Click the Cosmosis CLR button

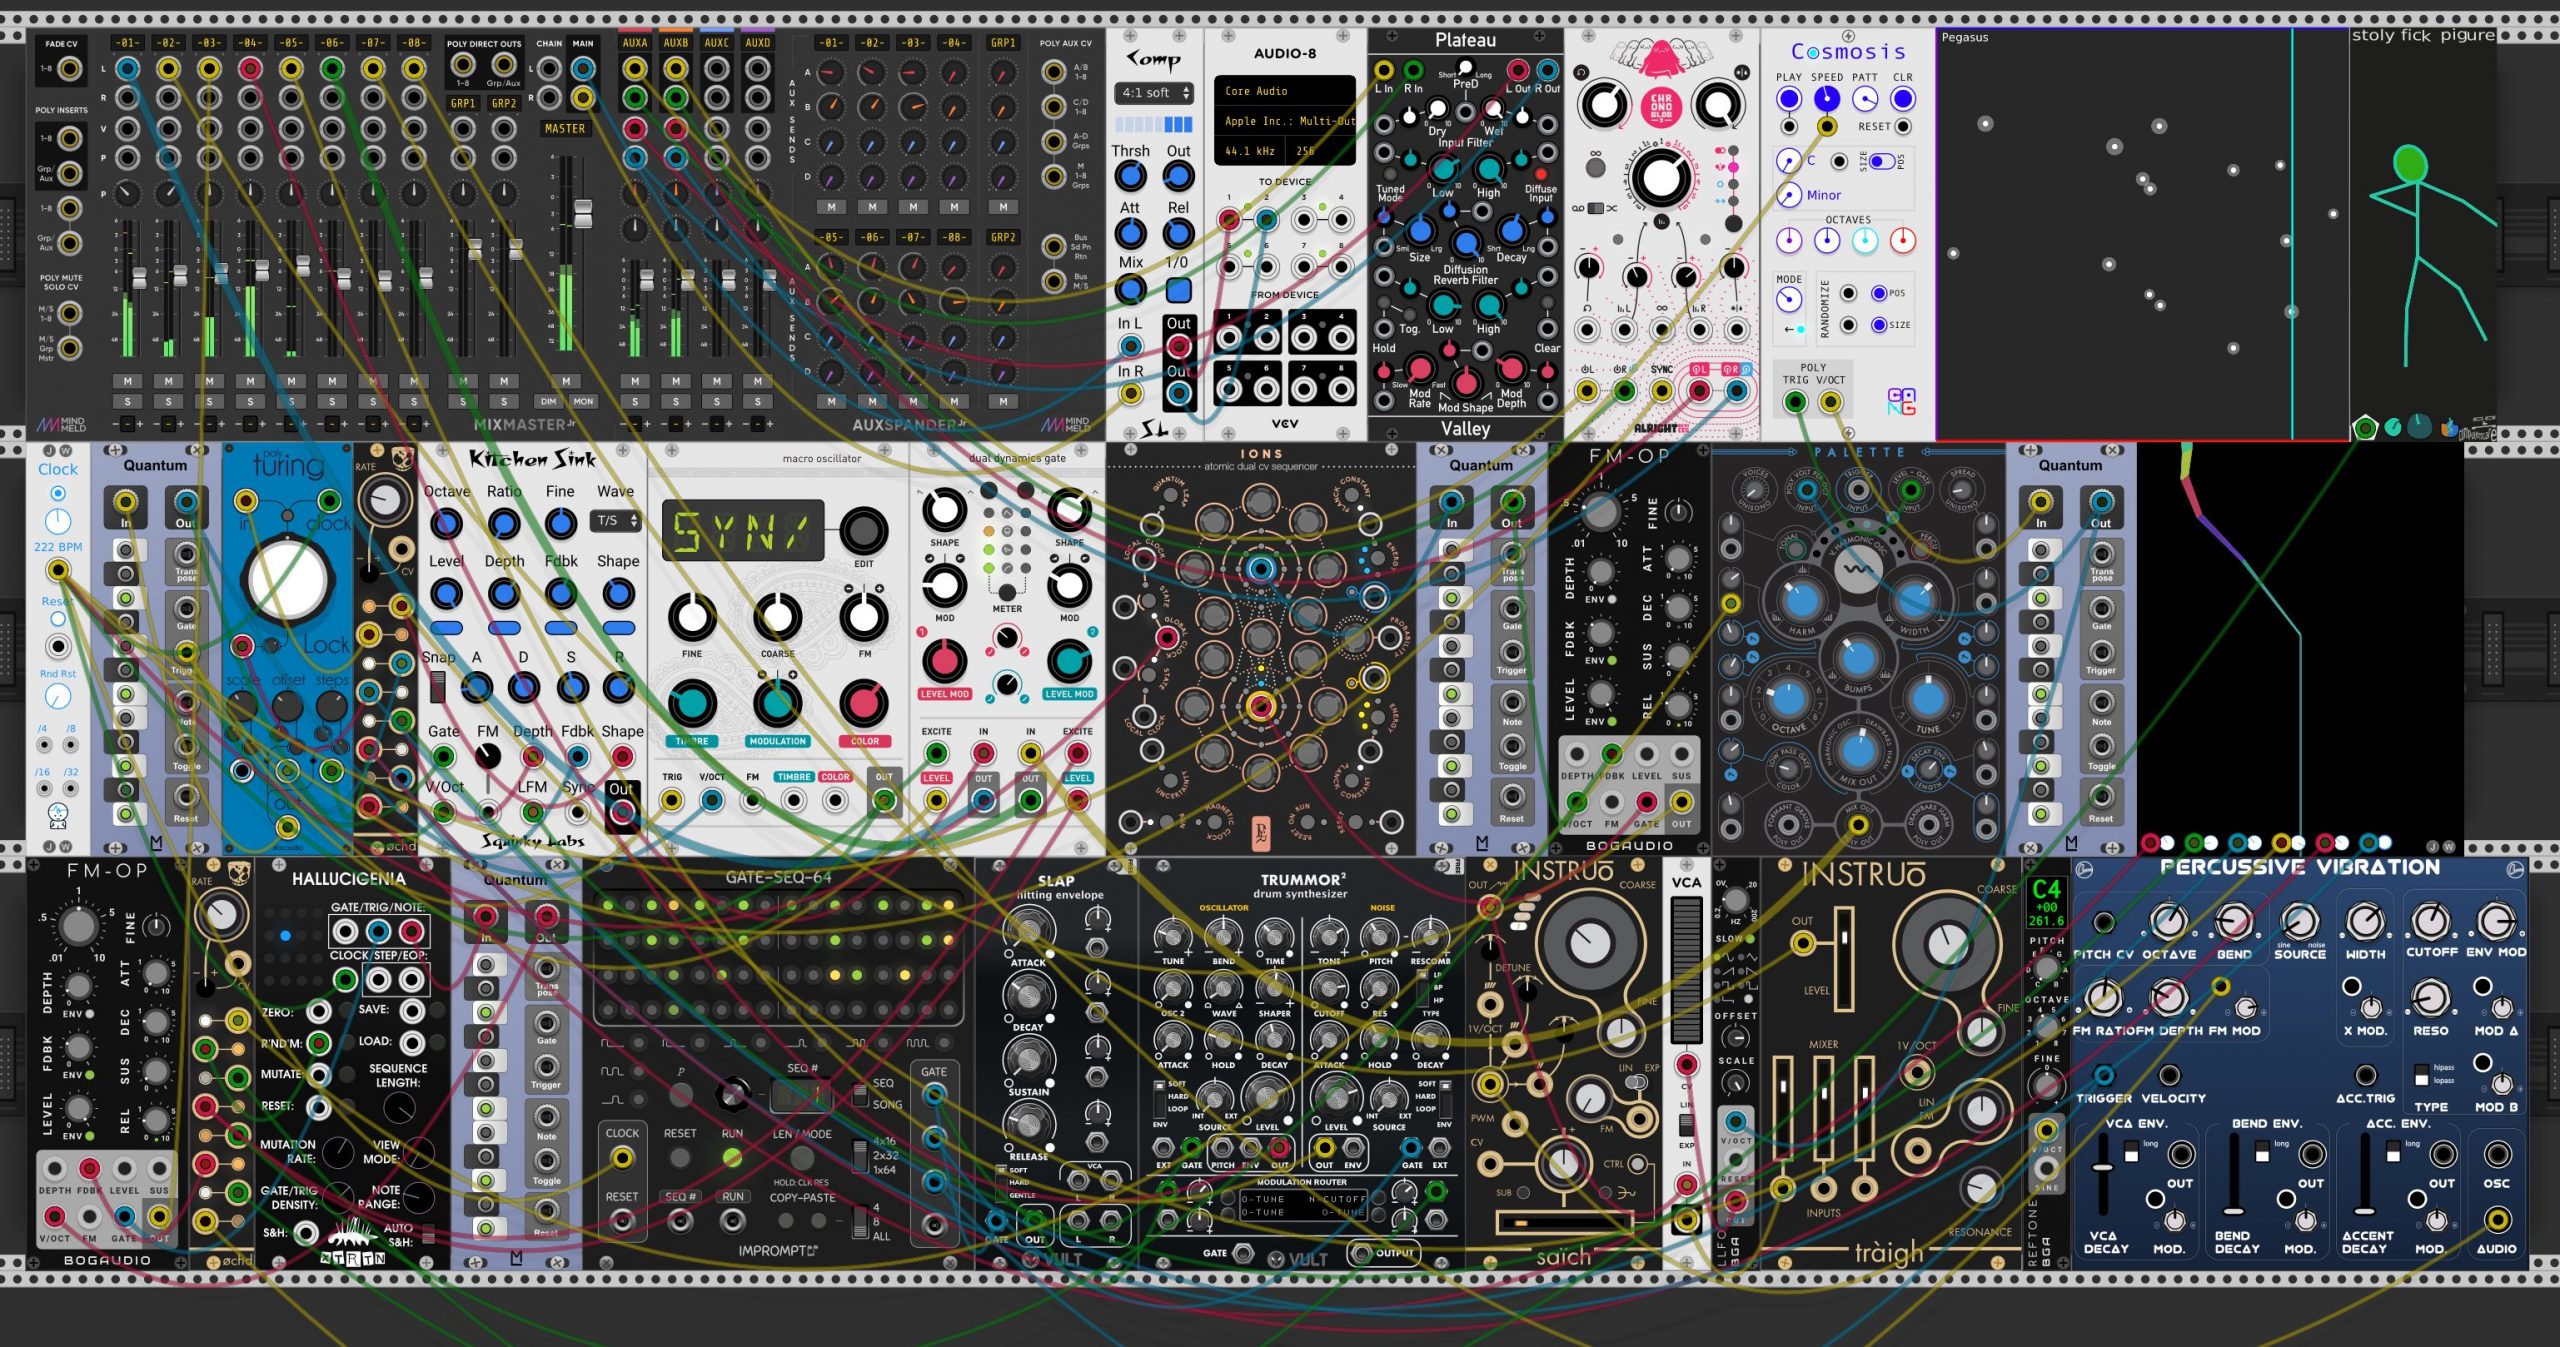pos(1903,99)
